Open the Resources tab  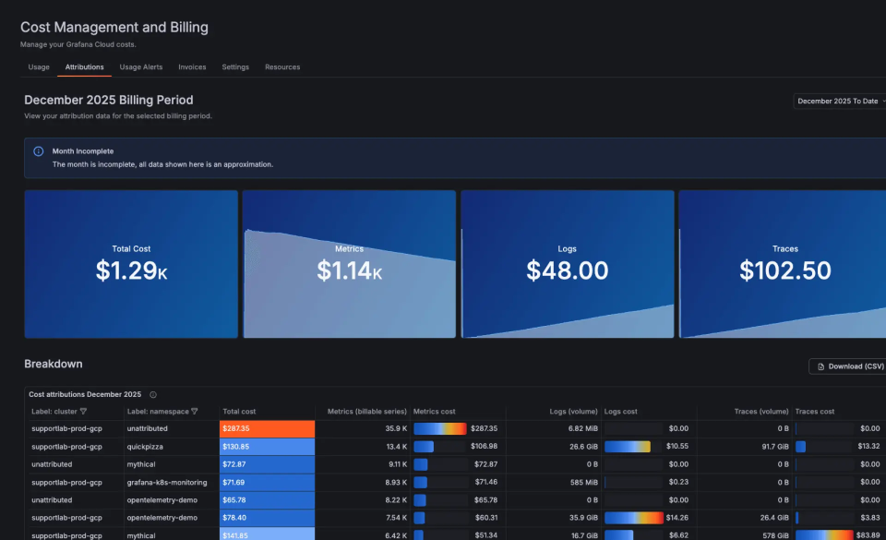click(x=283, y=67)
